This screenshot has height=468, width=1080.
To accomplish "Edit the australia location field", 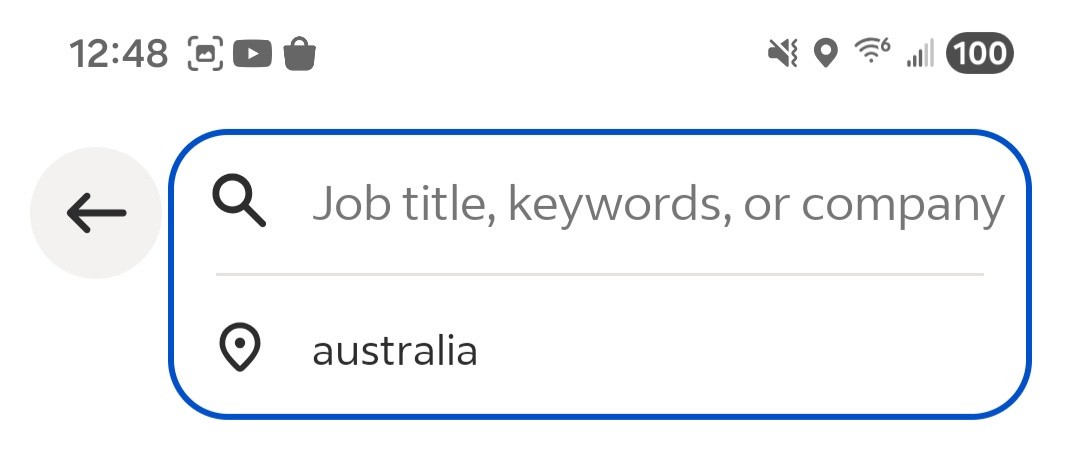I will click(395, 351).
